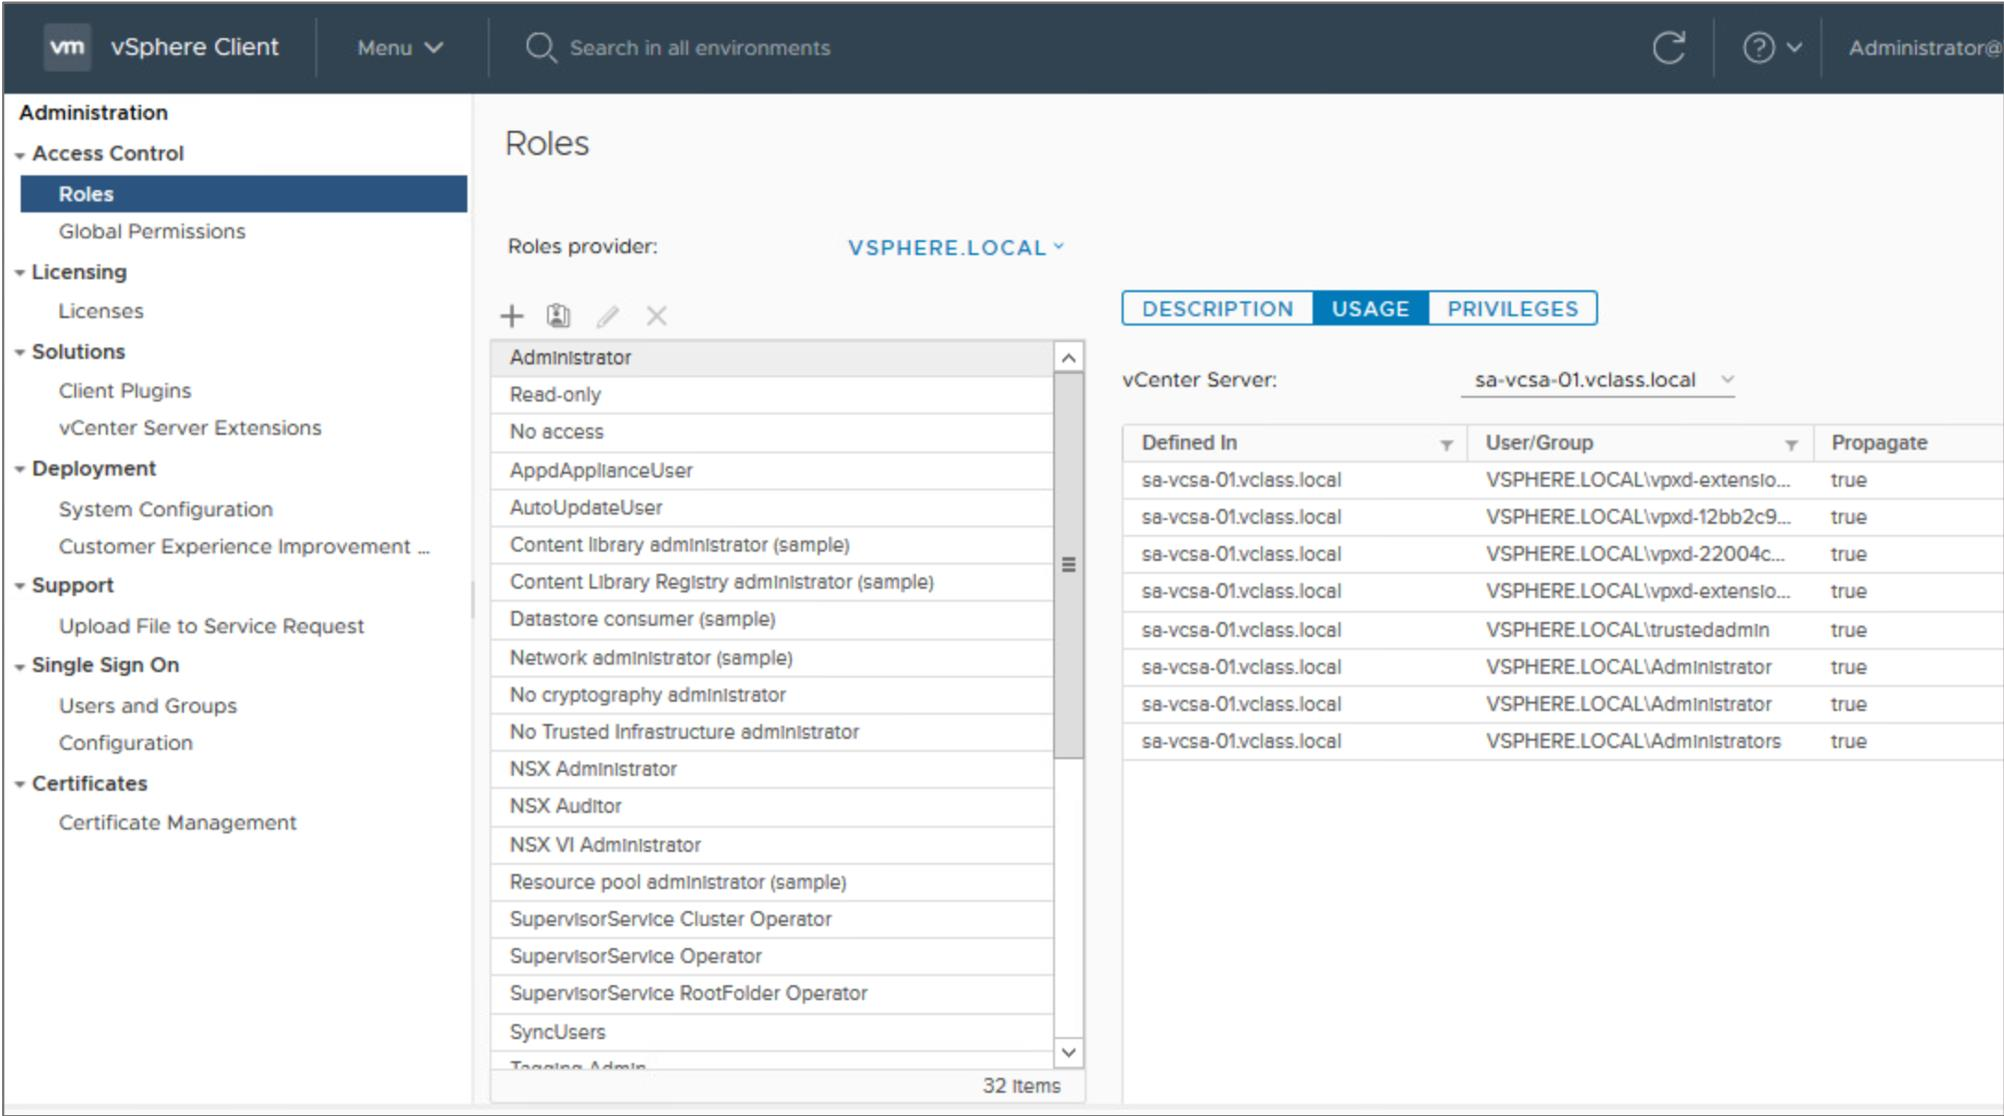Select Network administrator (sample) role

tap(771, 658)
